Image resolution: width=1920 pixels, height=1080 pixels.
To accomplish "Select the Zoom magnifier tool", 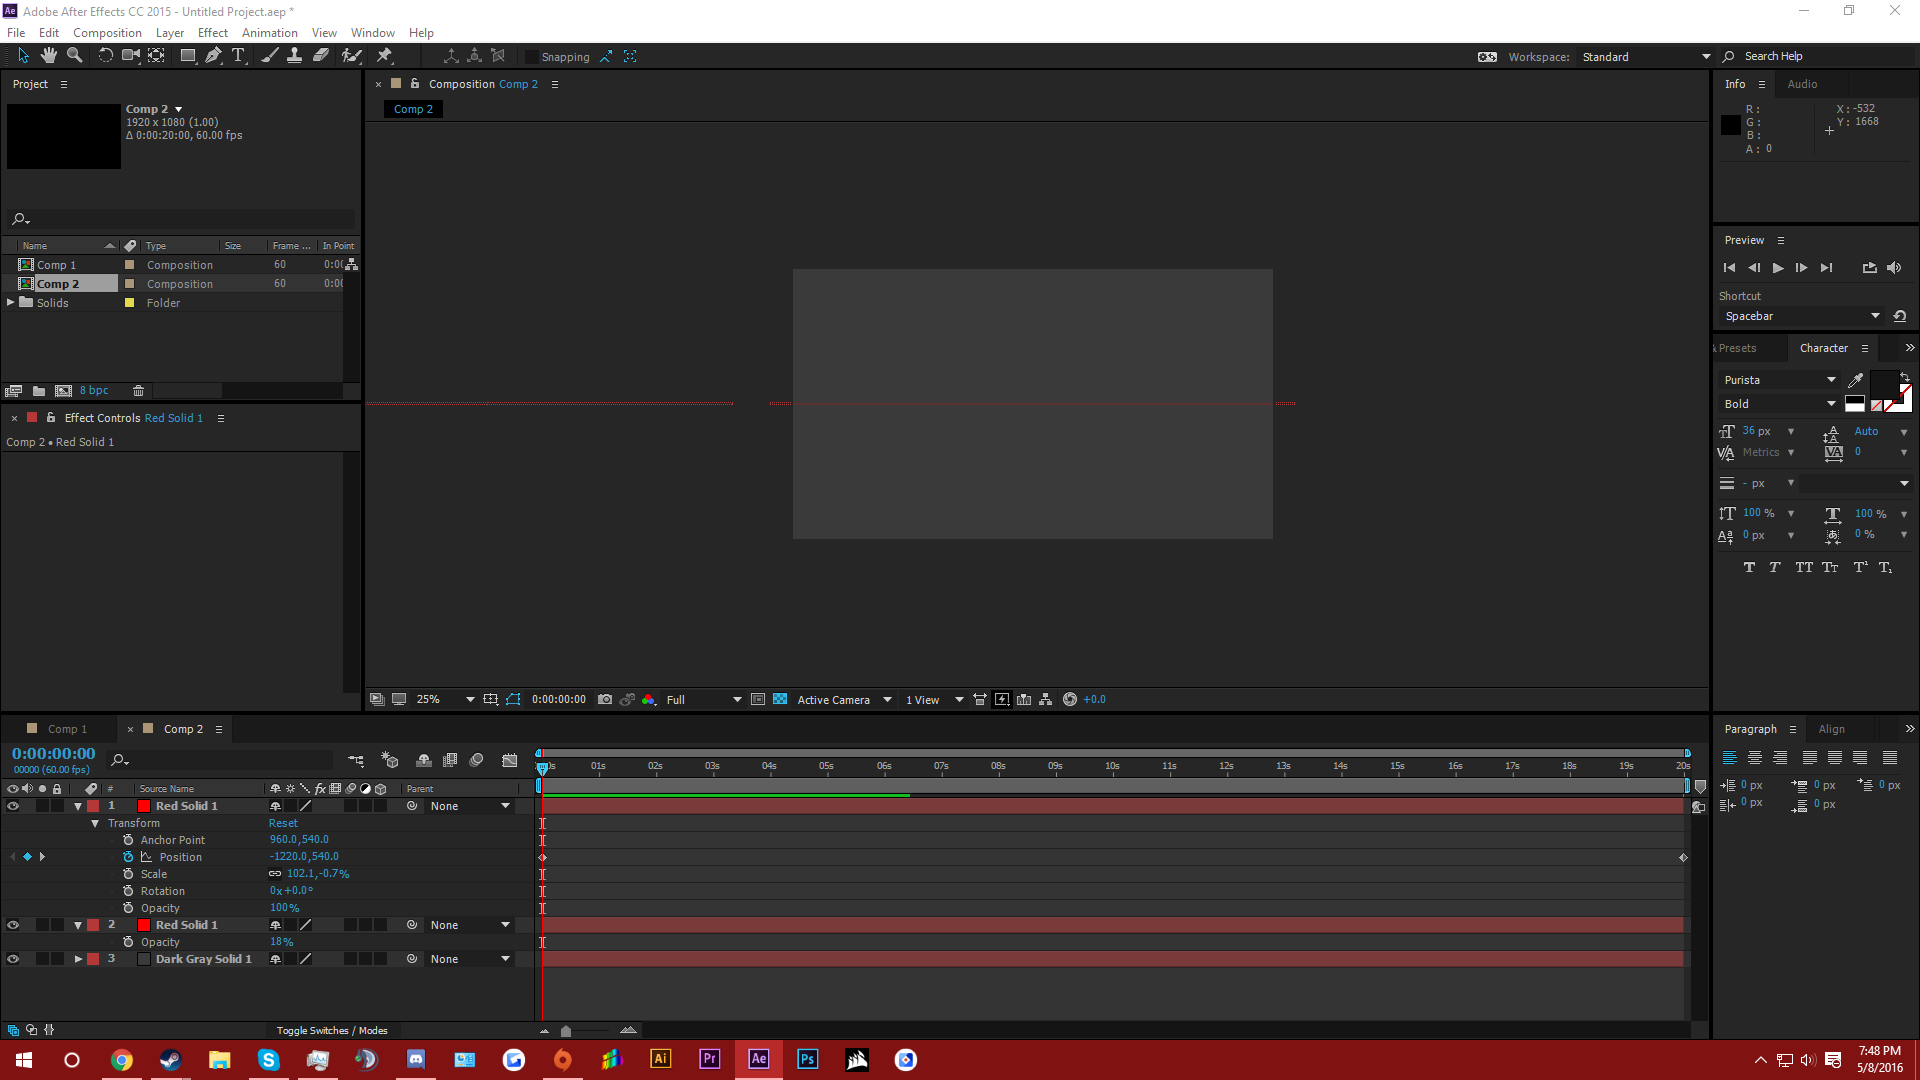I will click(74, 56).
